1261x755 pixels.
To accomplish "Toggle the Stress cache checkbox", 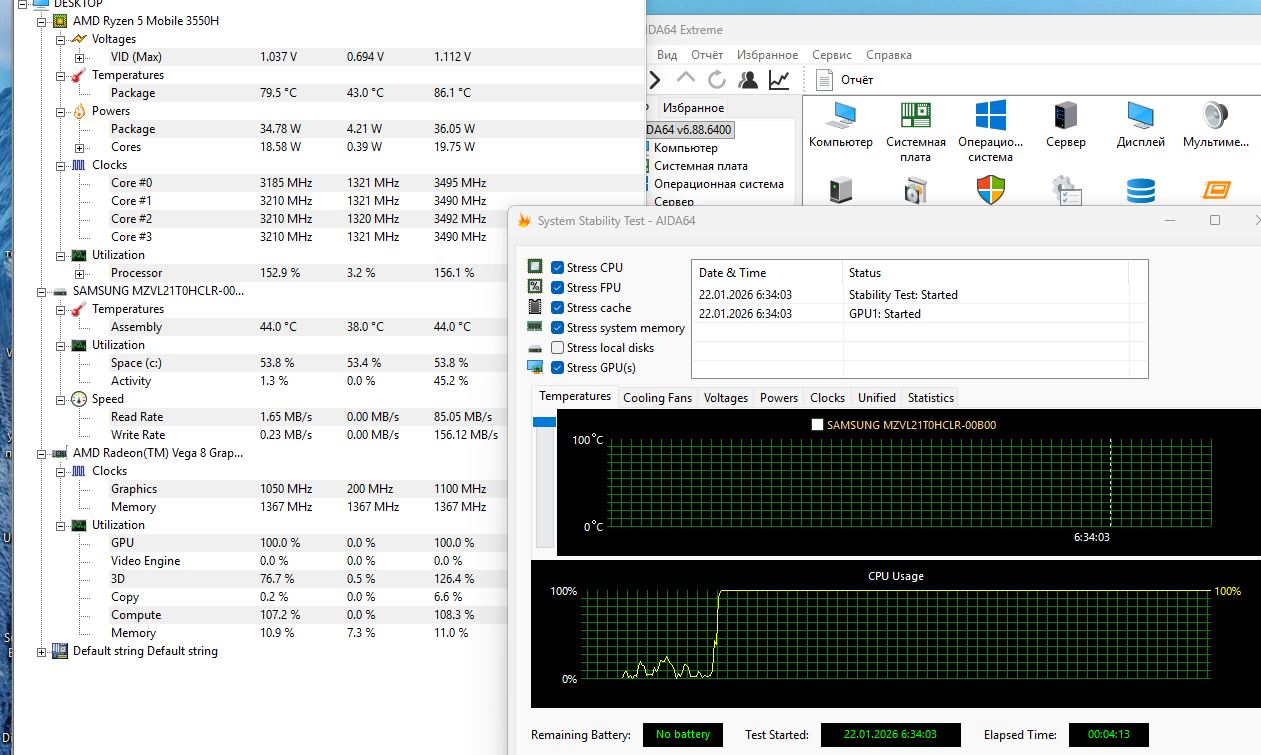I will pos(558,307).
